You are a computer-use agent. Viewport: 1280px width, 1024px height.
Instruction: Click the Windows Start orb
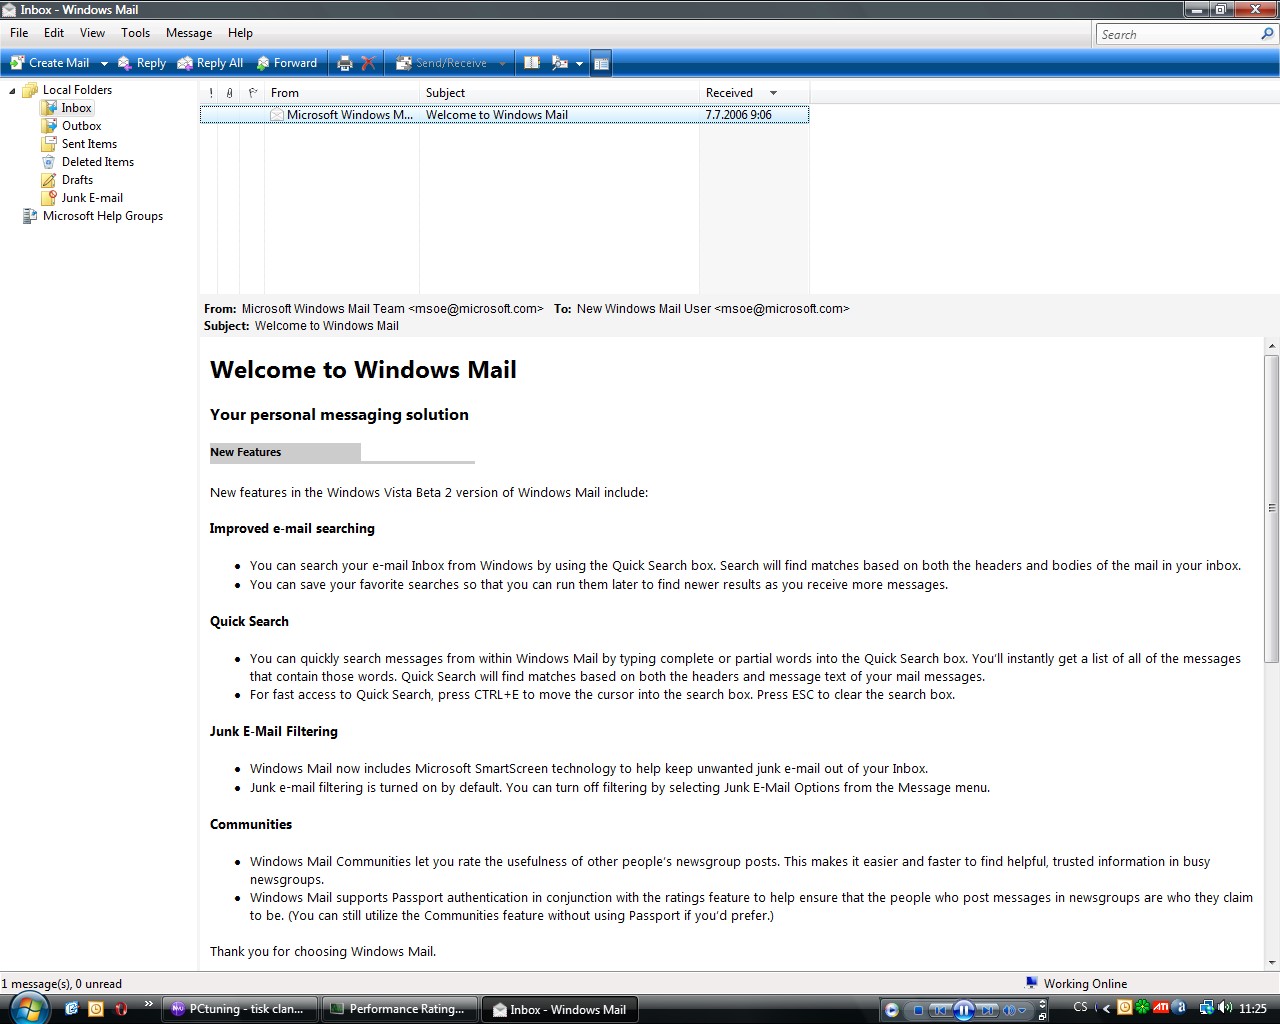coord(29,1007)
